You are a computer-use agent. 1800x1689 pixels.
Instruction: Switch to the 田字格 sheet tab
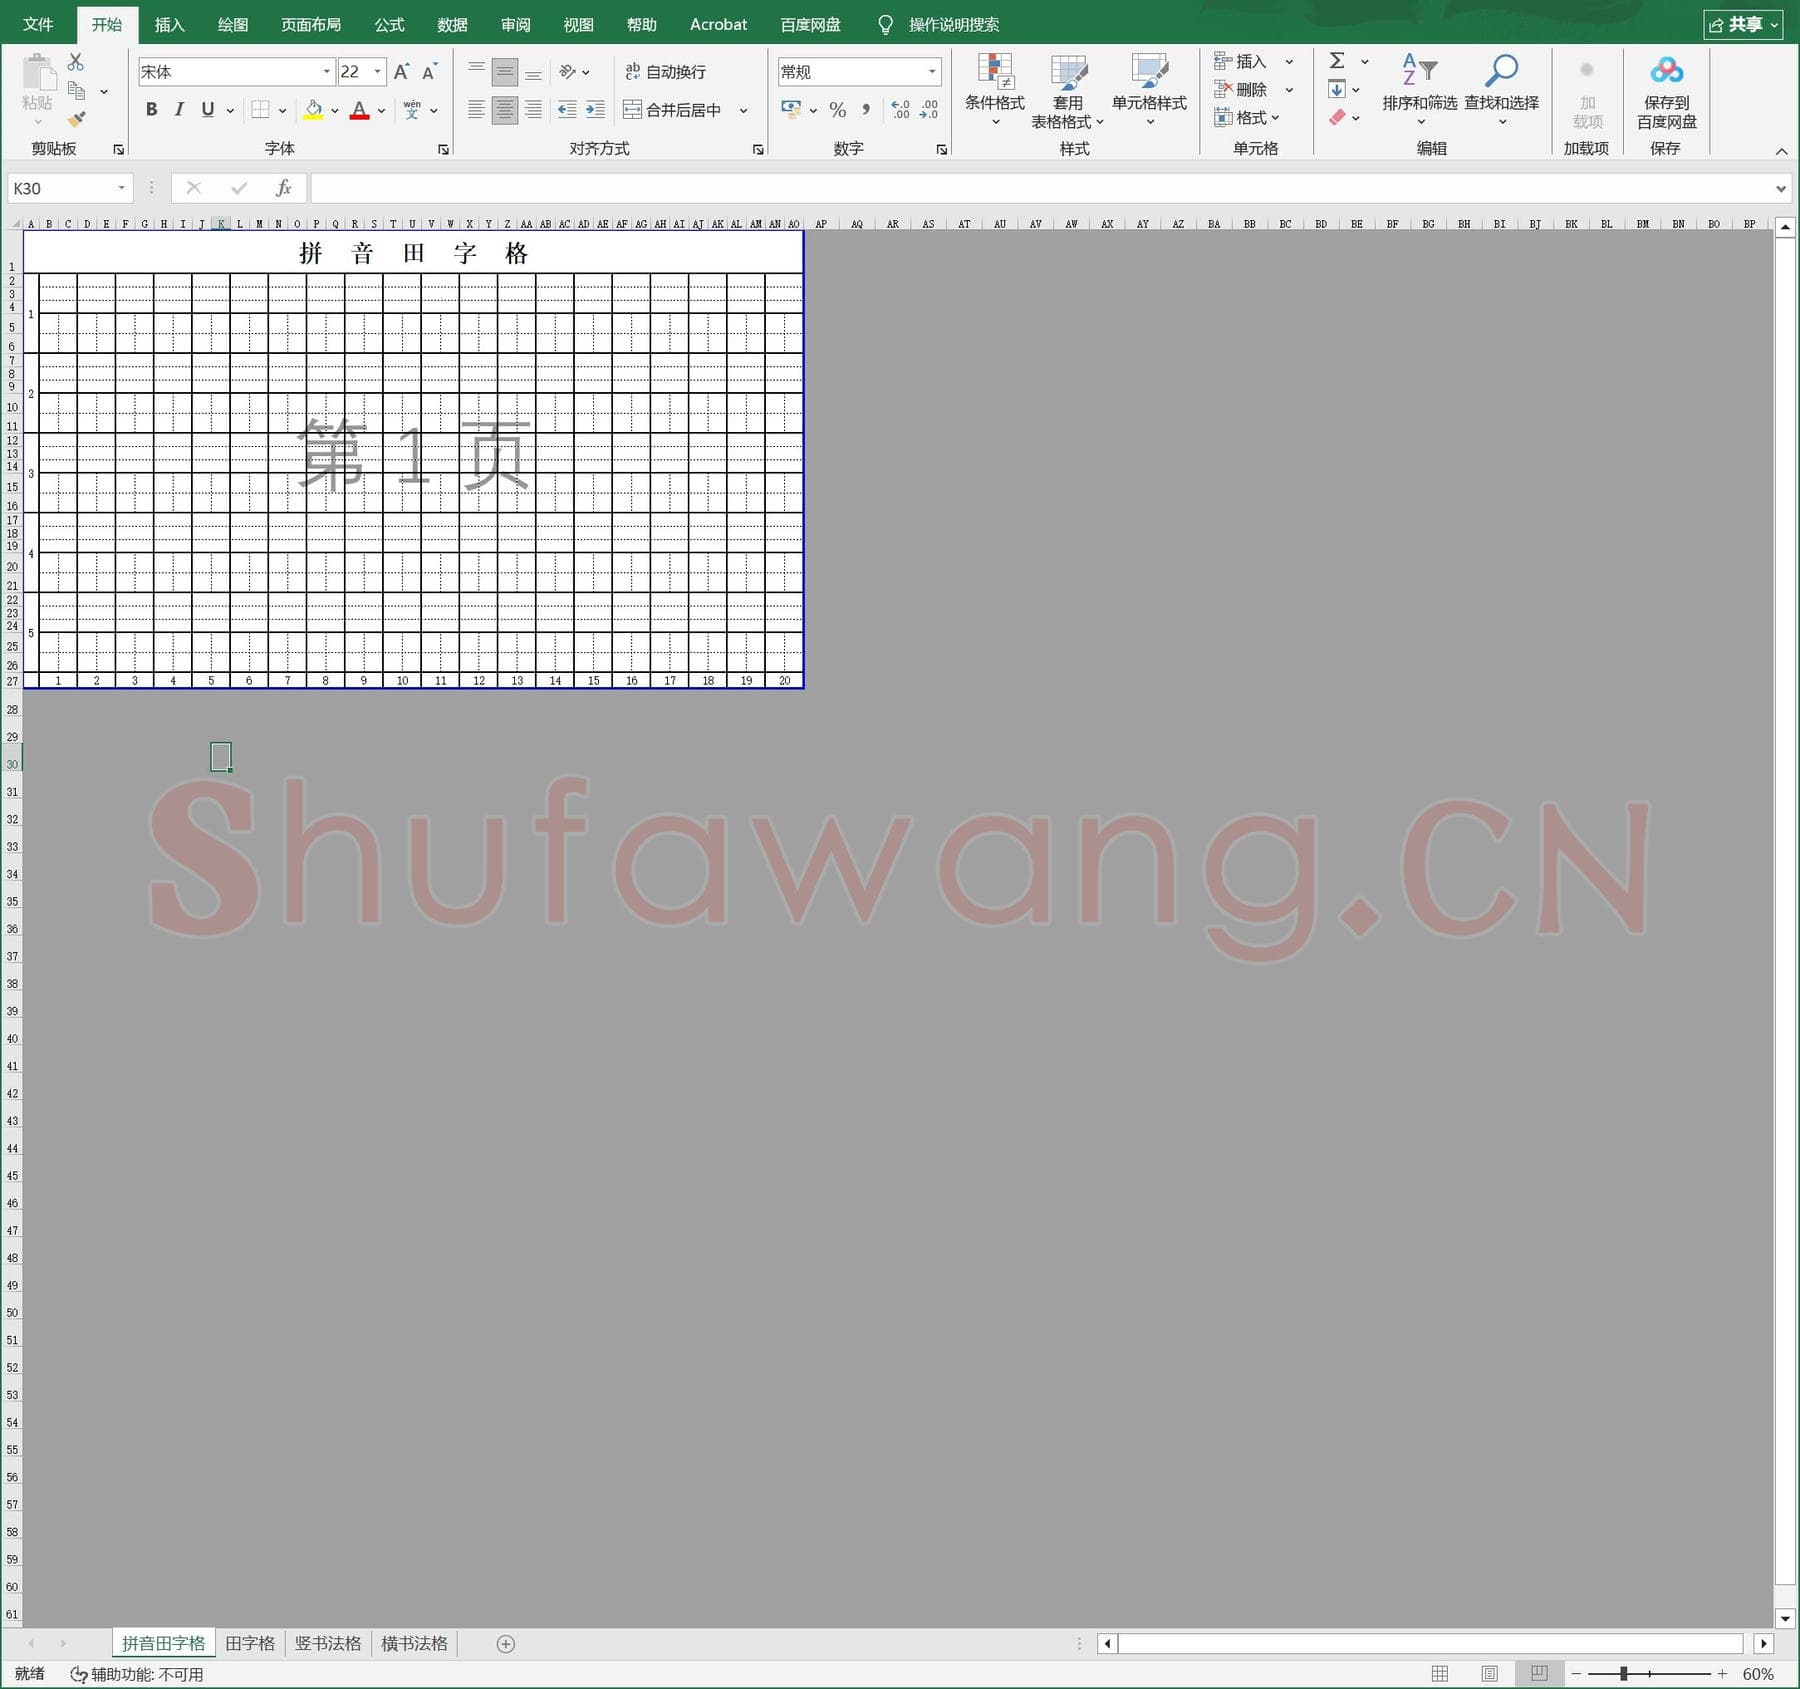250,1644
